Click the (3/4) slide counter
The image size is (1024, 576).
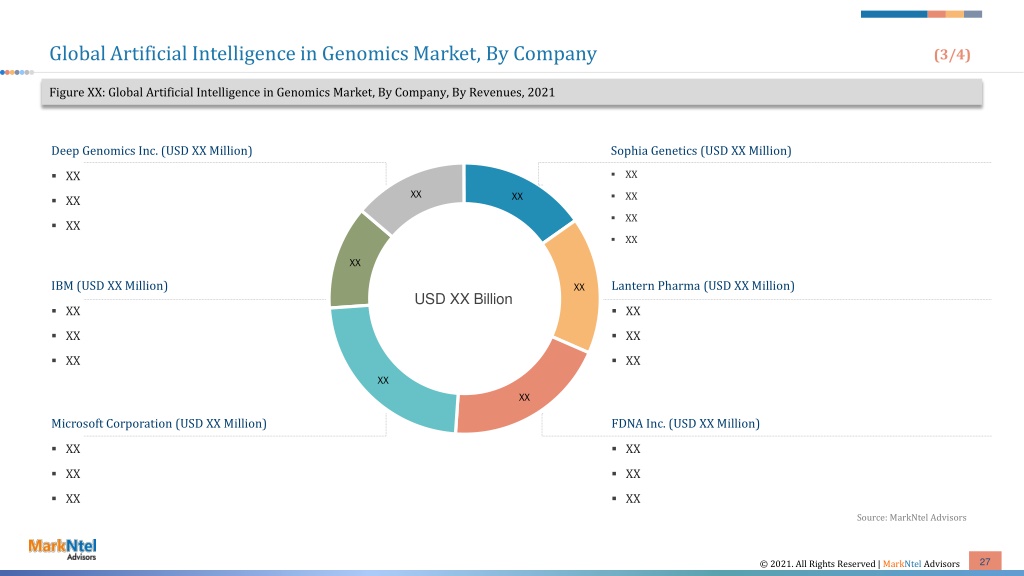952,54
